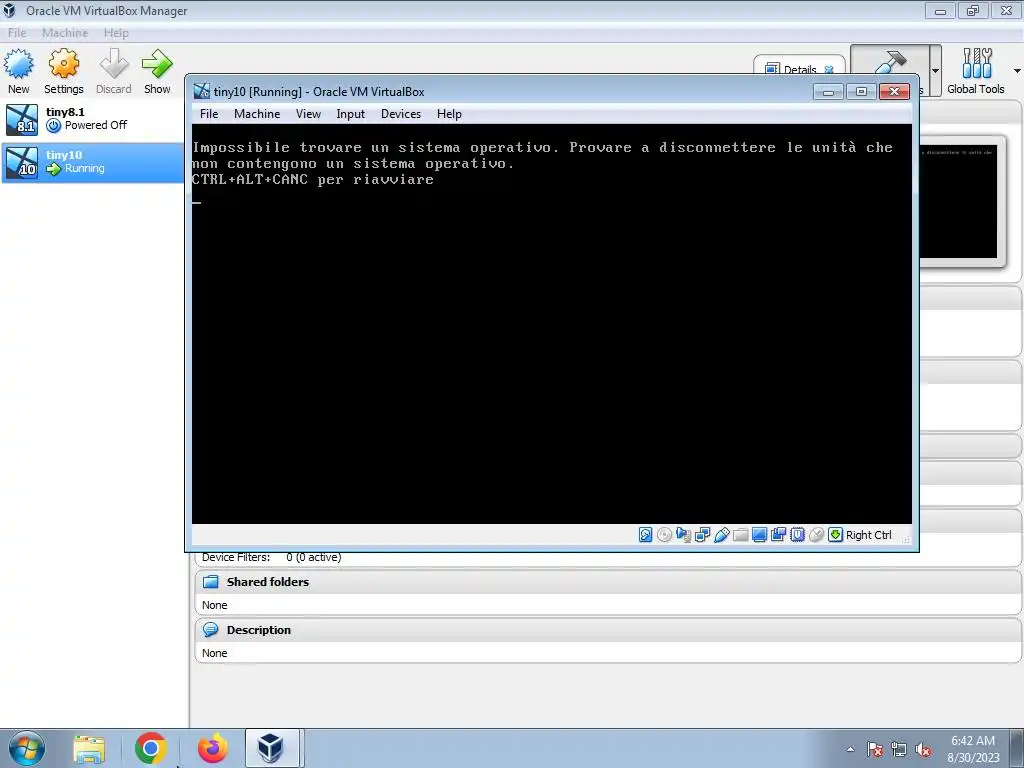Expand the Global Tools dropdown arrow
The height and width of the screenshot is (768, 1024).
point(1017,71)
